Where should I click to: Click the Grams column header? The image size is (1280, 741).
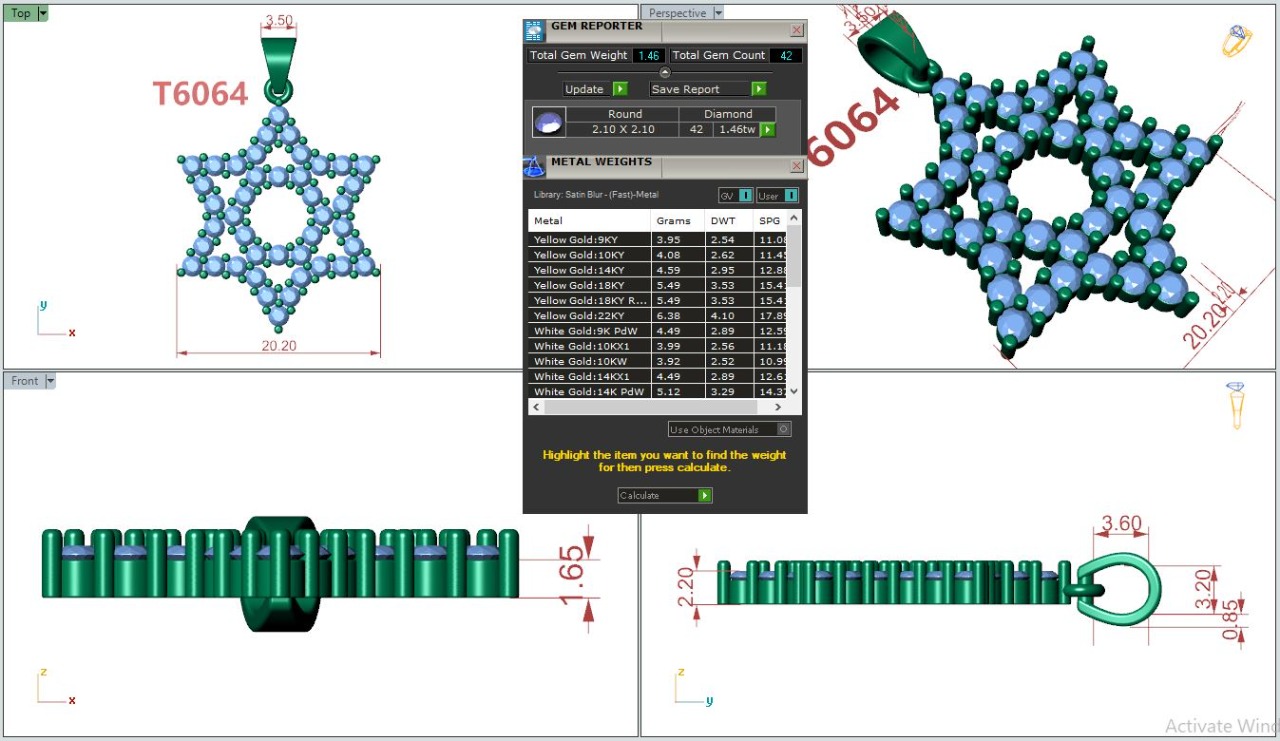tap(673, 220)
